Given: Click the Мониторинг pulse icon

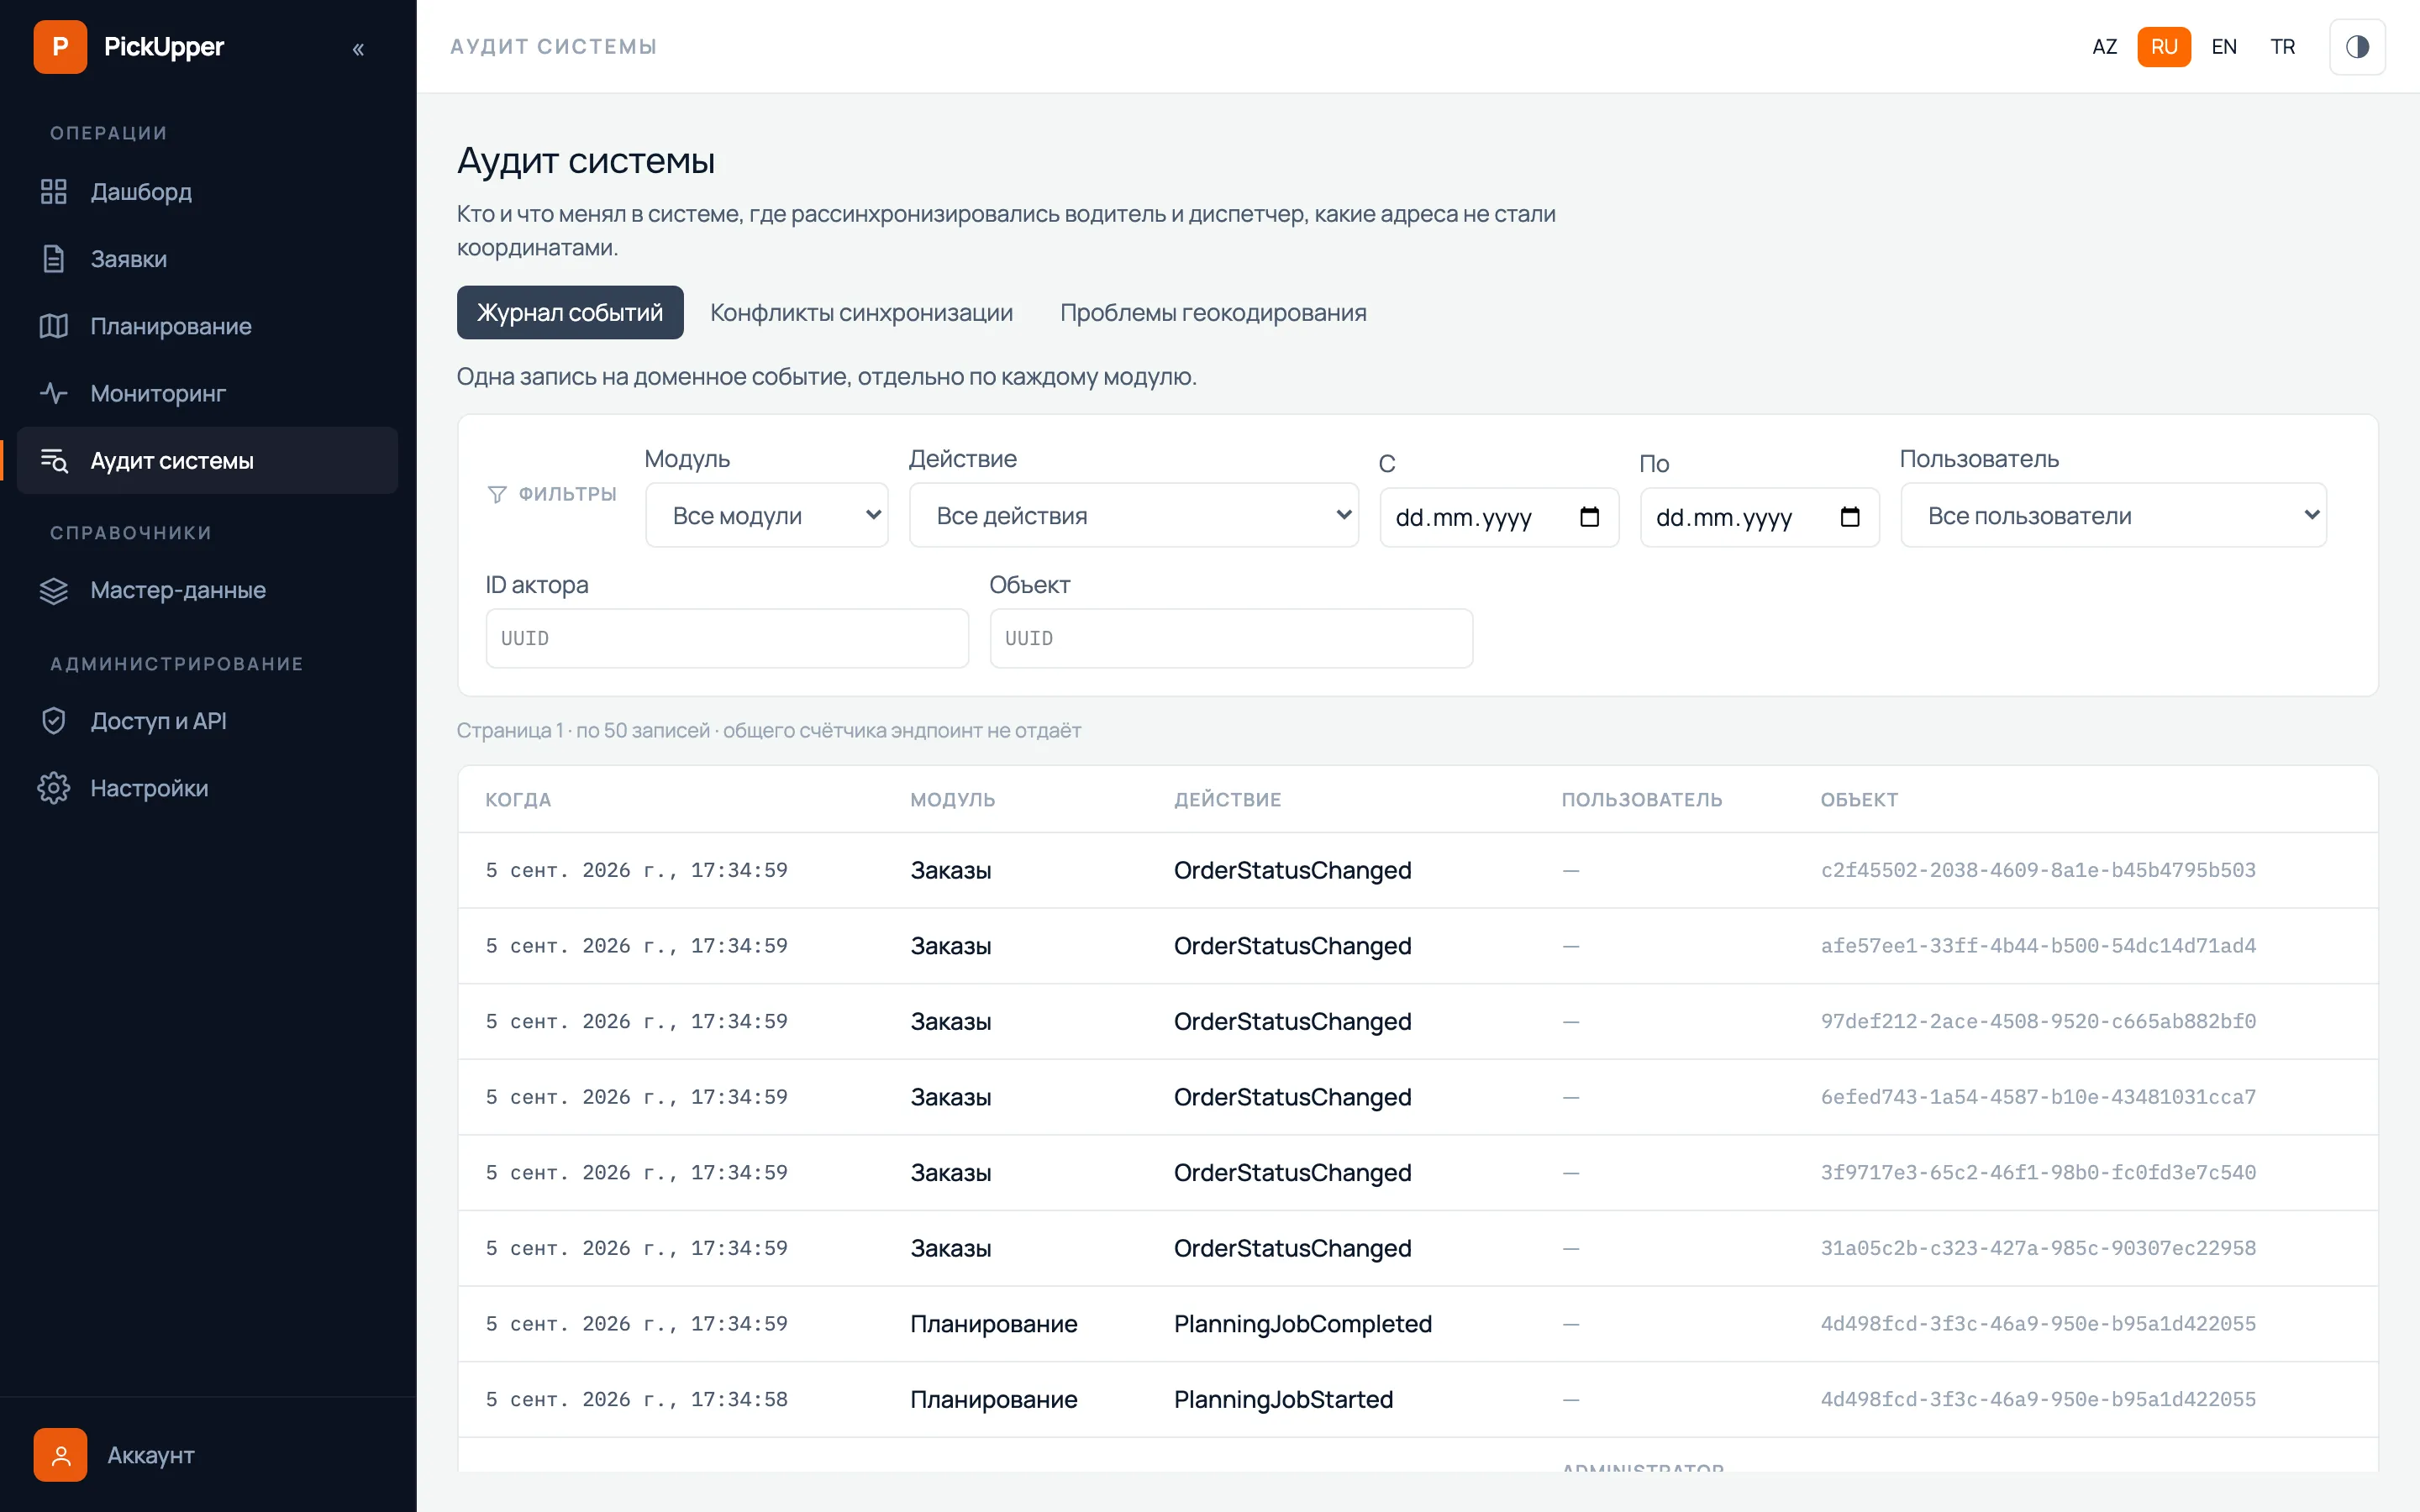Looking at the screenshot, I should 54,393.
